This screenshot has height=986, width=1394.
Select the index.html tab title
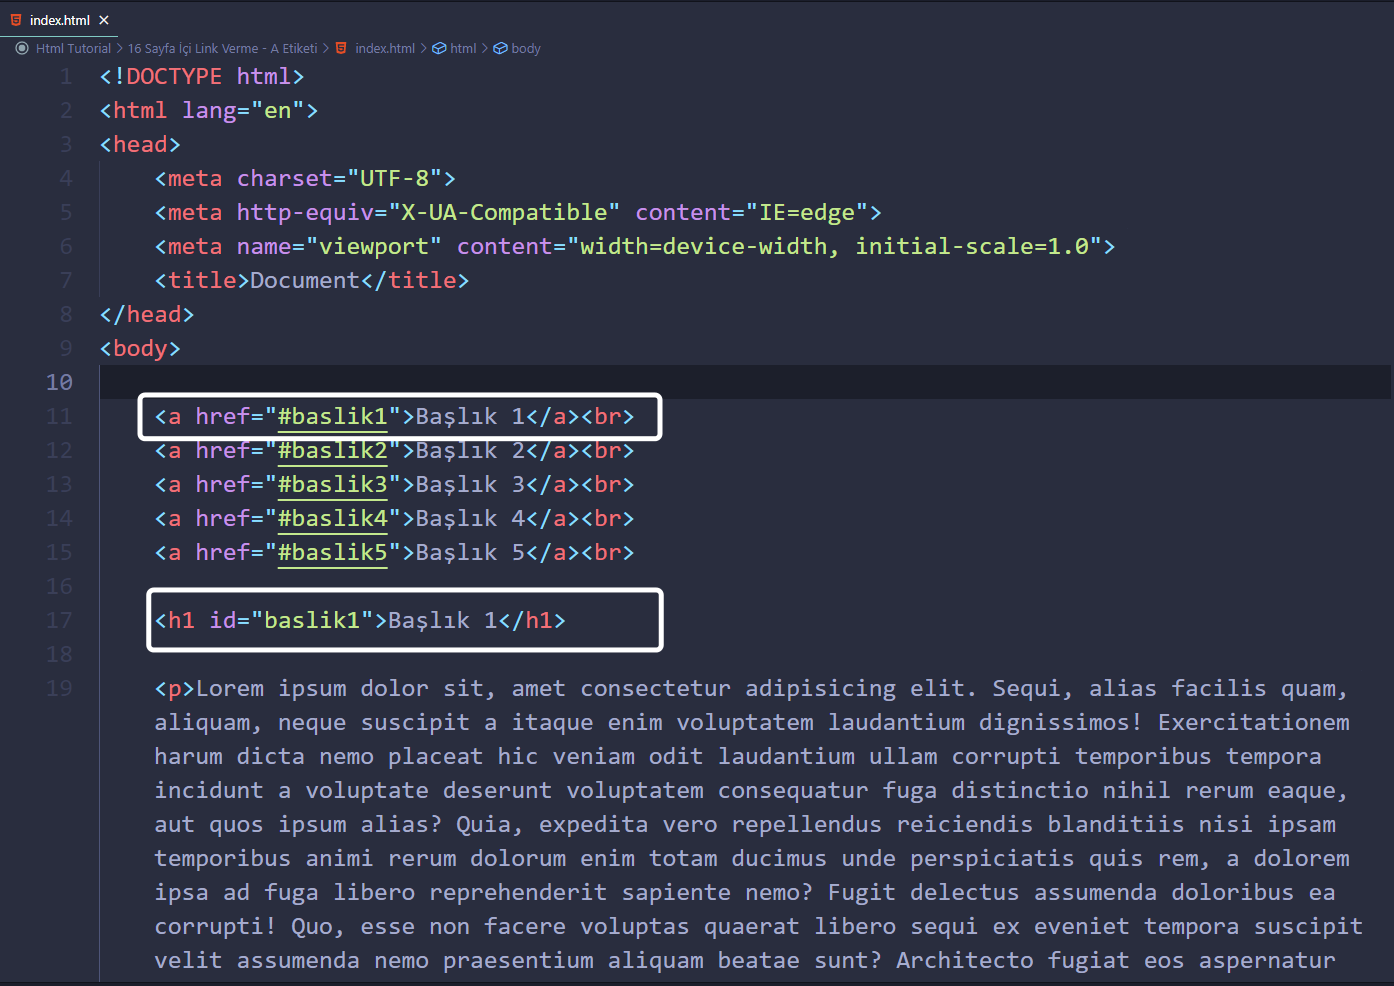tap(60, 20)
